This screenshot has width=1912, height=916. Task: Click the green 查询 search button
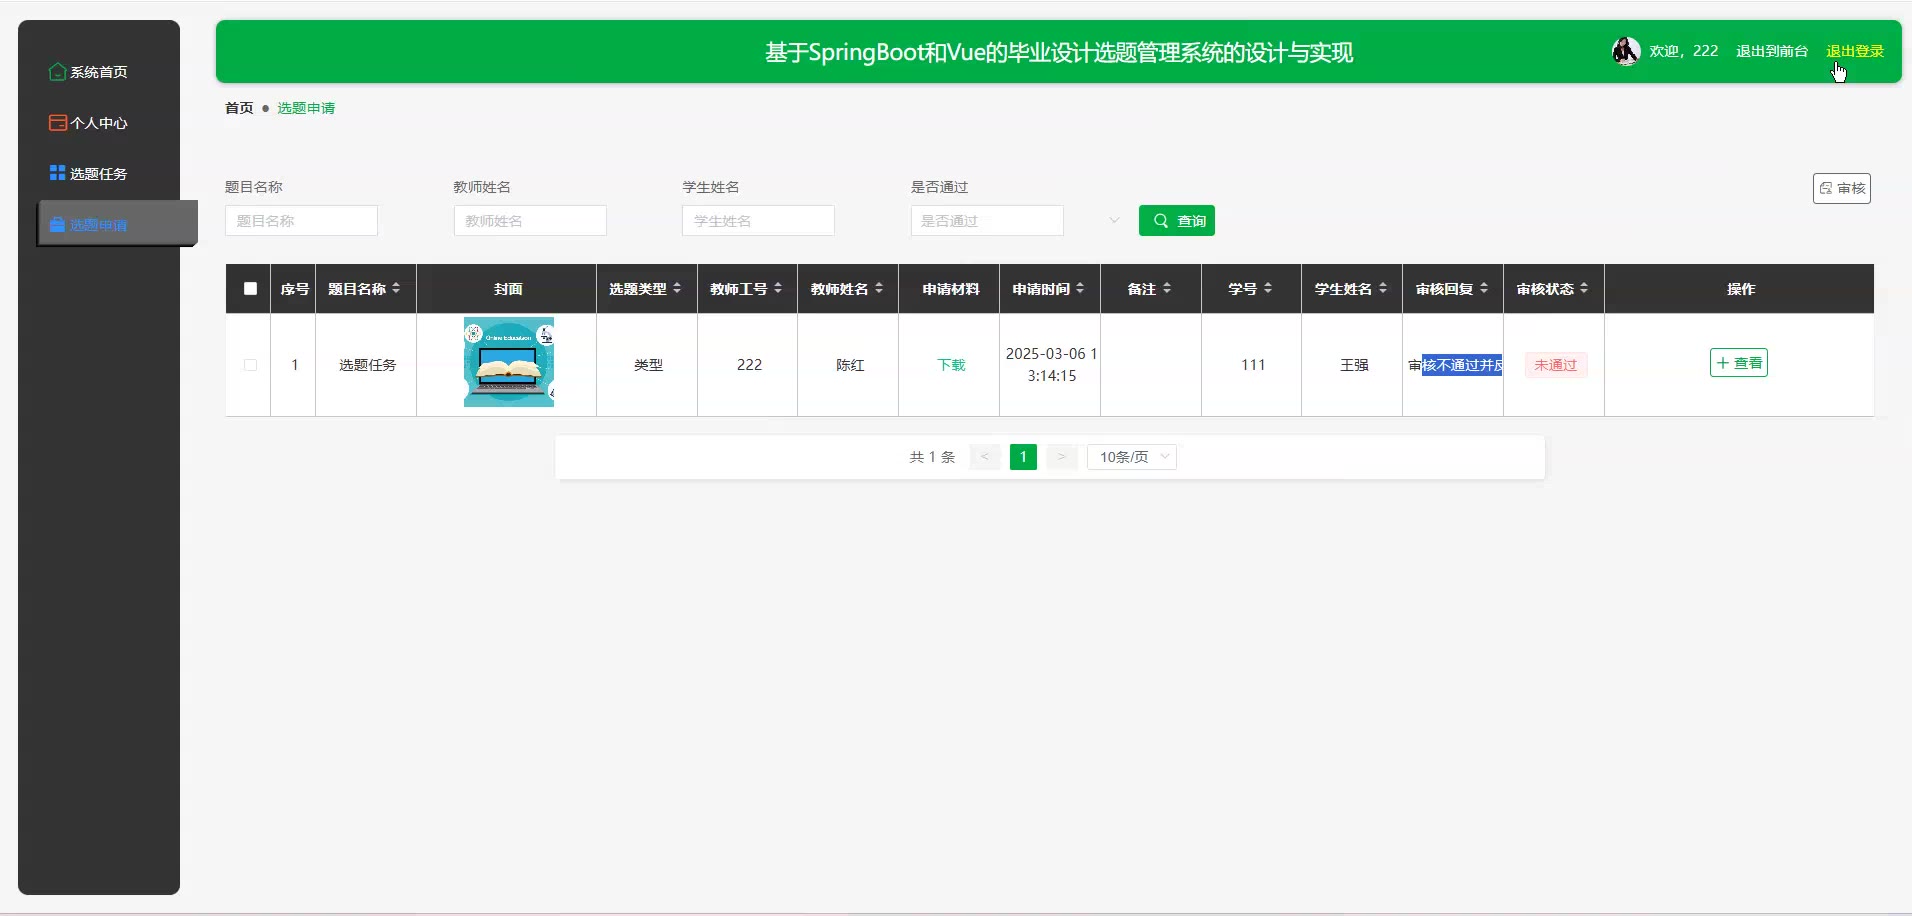(1177, 221)
